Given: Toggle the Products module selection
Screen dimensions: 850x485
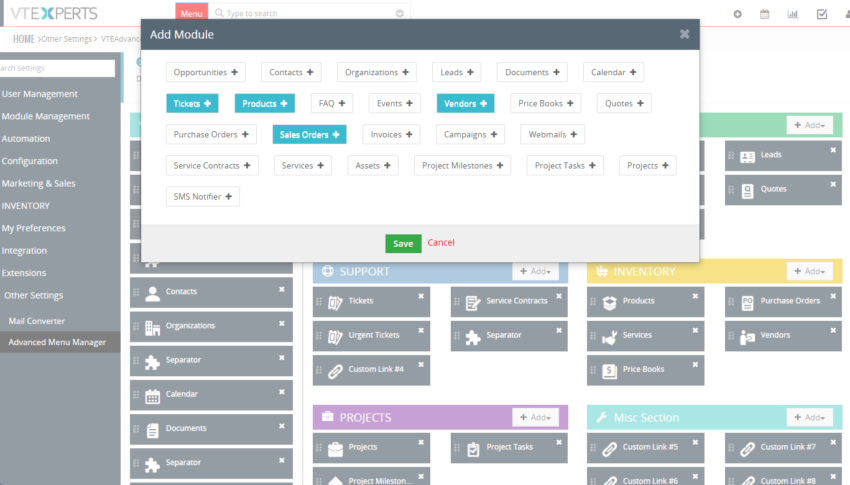Looking at the screenshot, I should tap(265, 104).
